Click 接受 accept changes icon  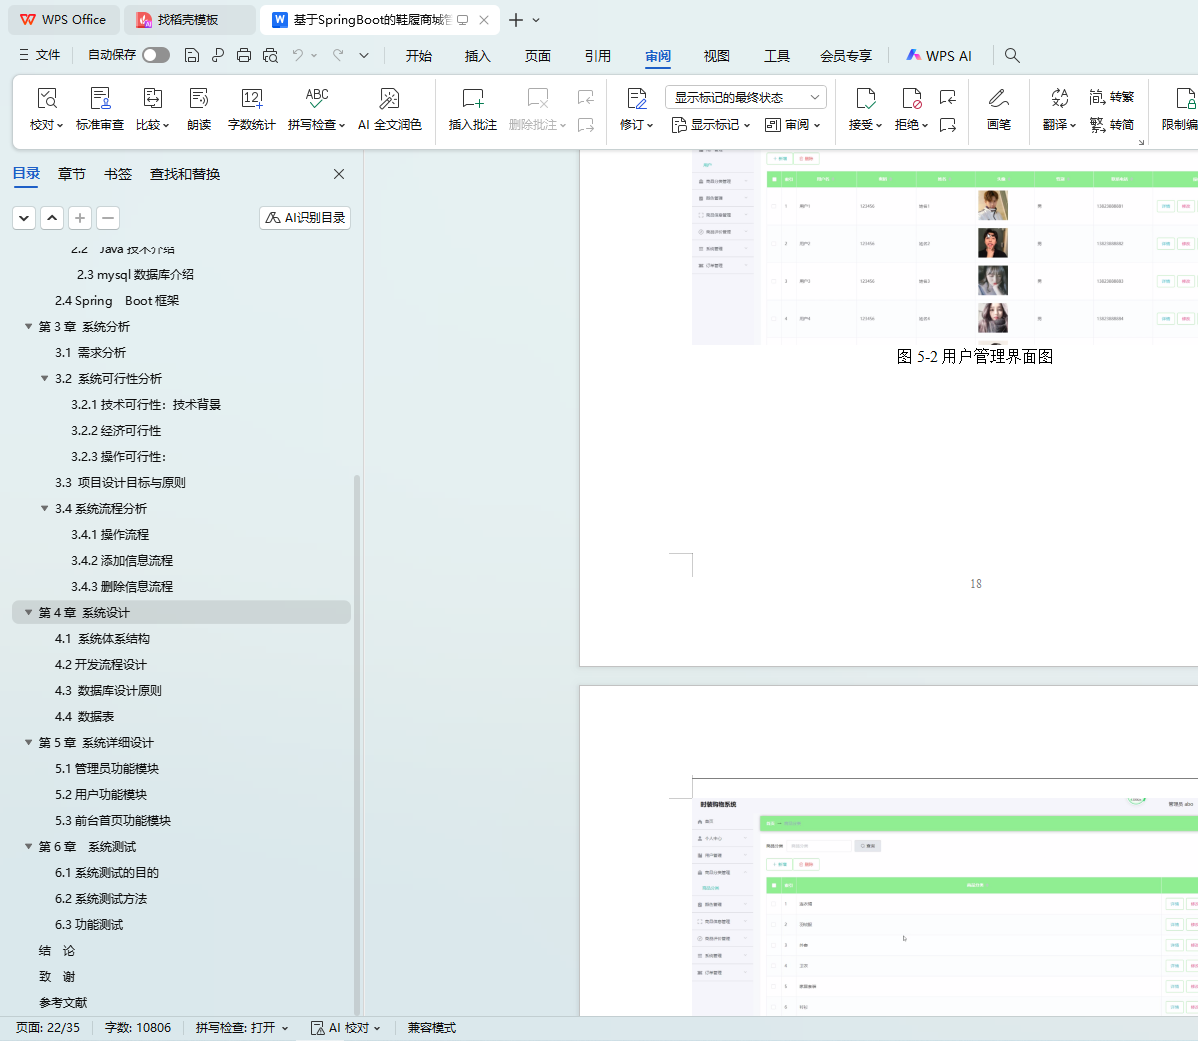[x=866, y=99]
